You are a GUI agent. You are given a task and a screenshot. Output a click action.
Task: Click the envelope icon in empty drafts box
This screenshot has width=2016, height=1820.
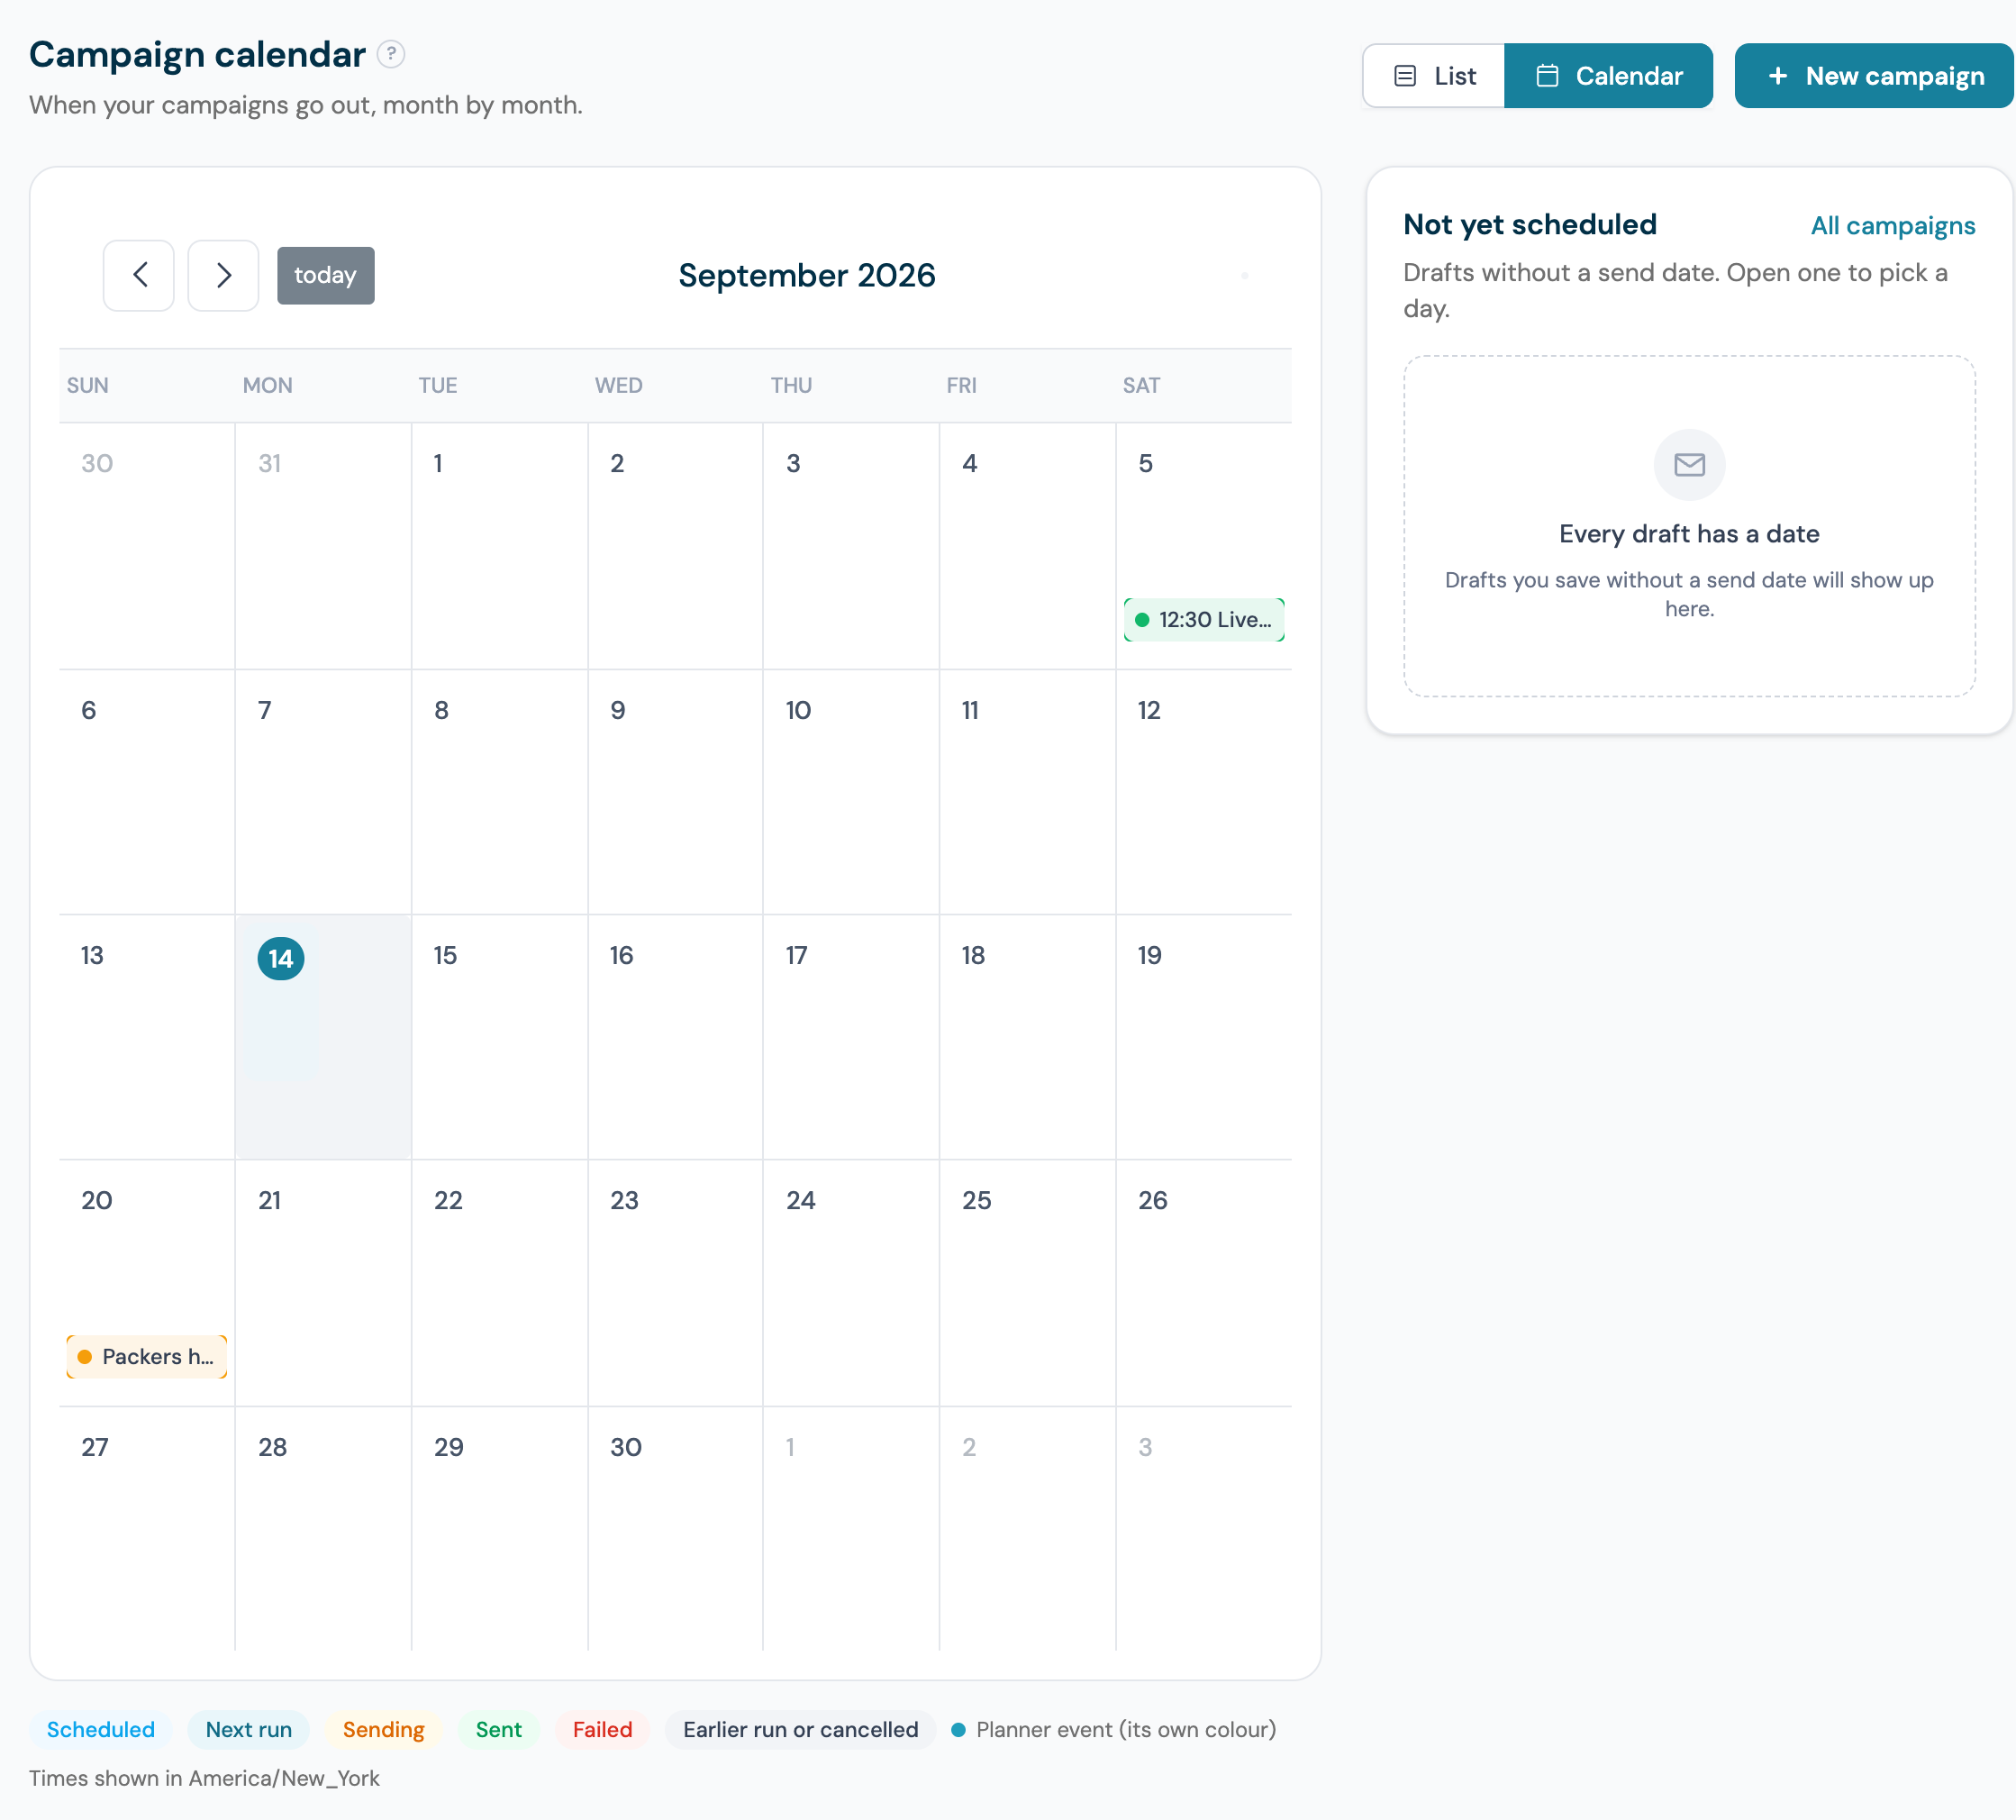pyautogui.click(x=1689, y=464)
